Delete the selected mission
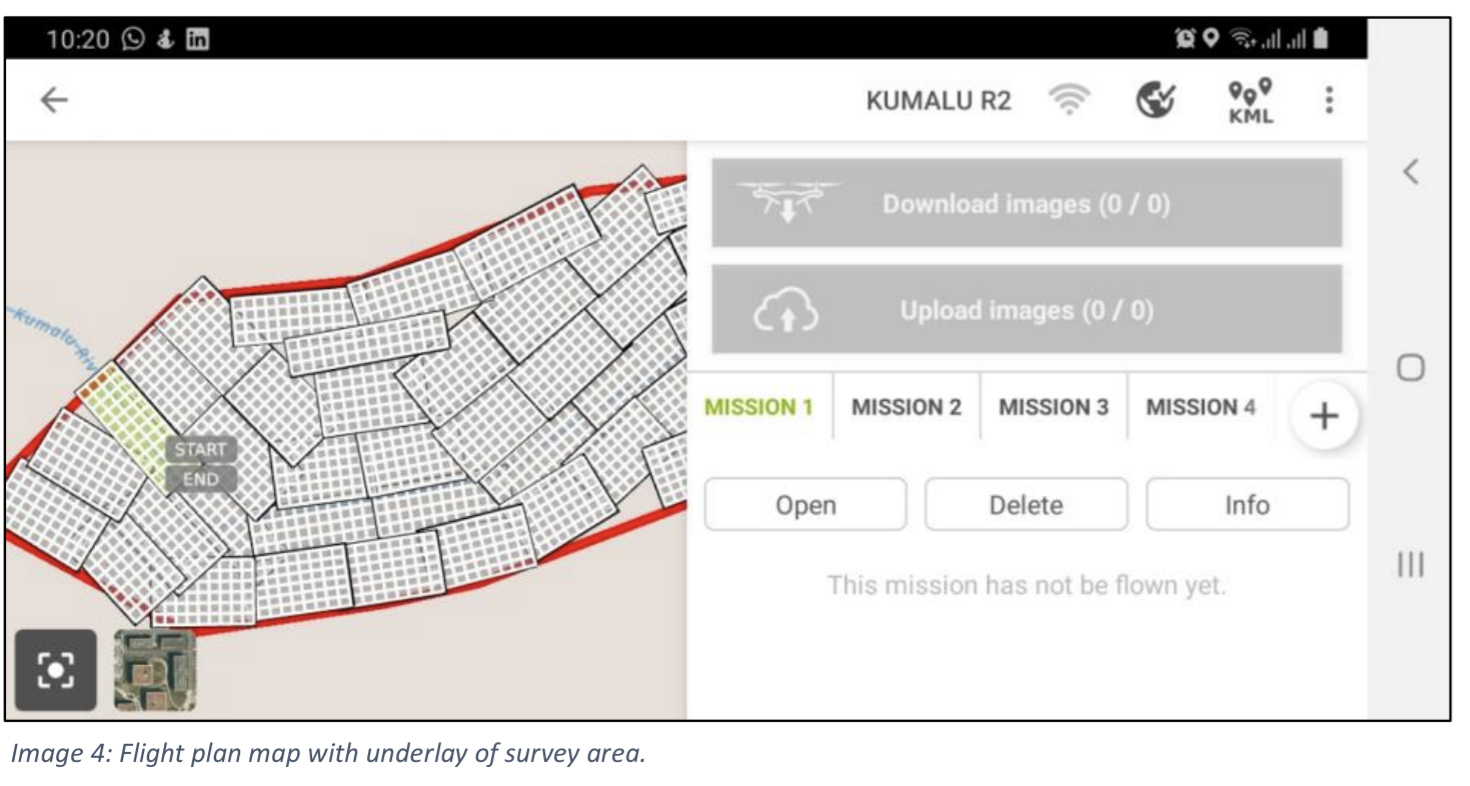The image size is (1470, 786). (1025, 505)
